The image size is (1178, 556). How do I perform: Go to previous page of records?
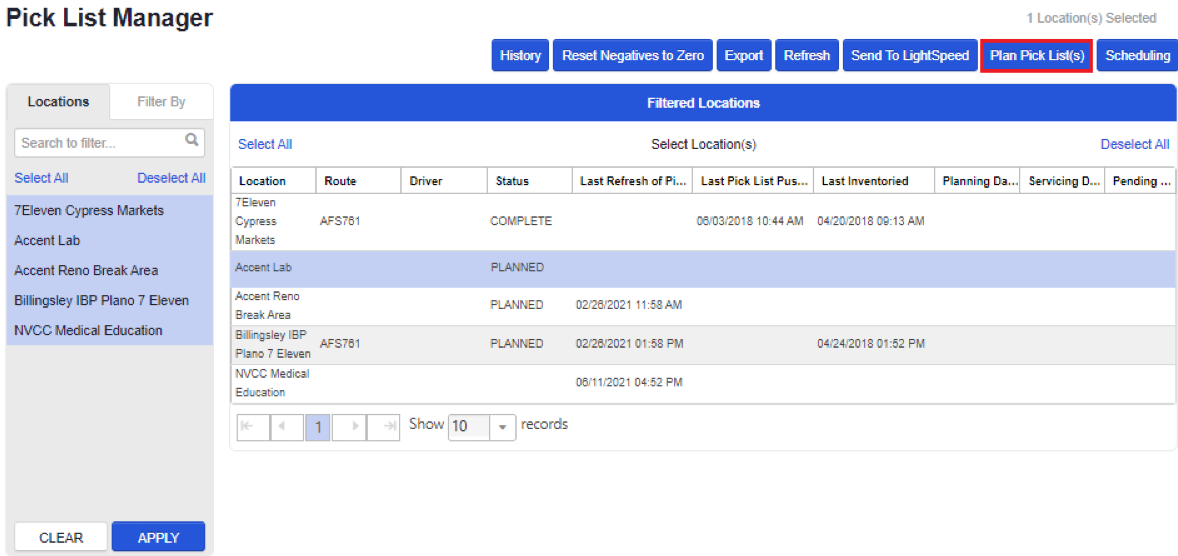284,427
